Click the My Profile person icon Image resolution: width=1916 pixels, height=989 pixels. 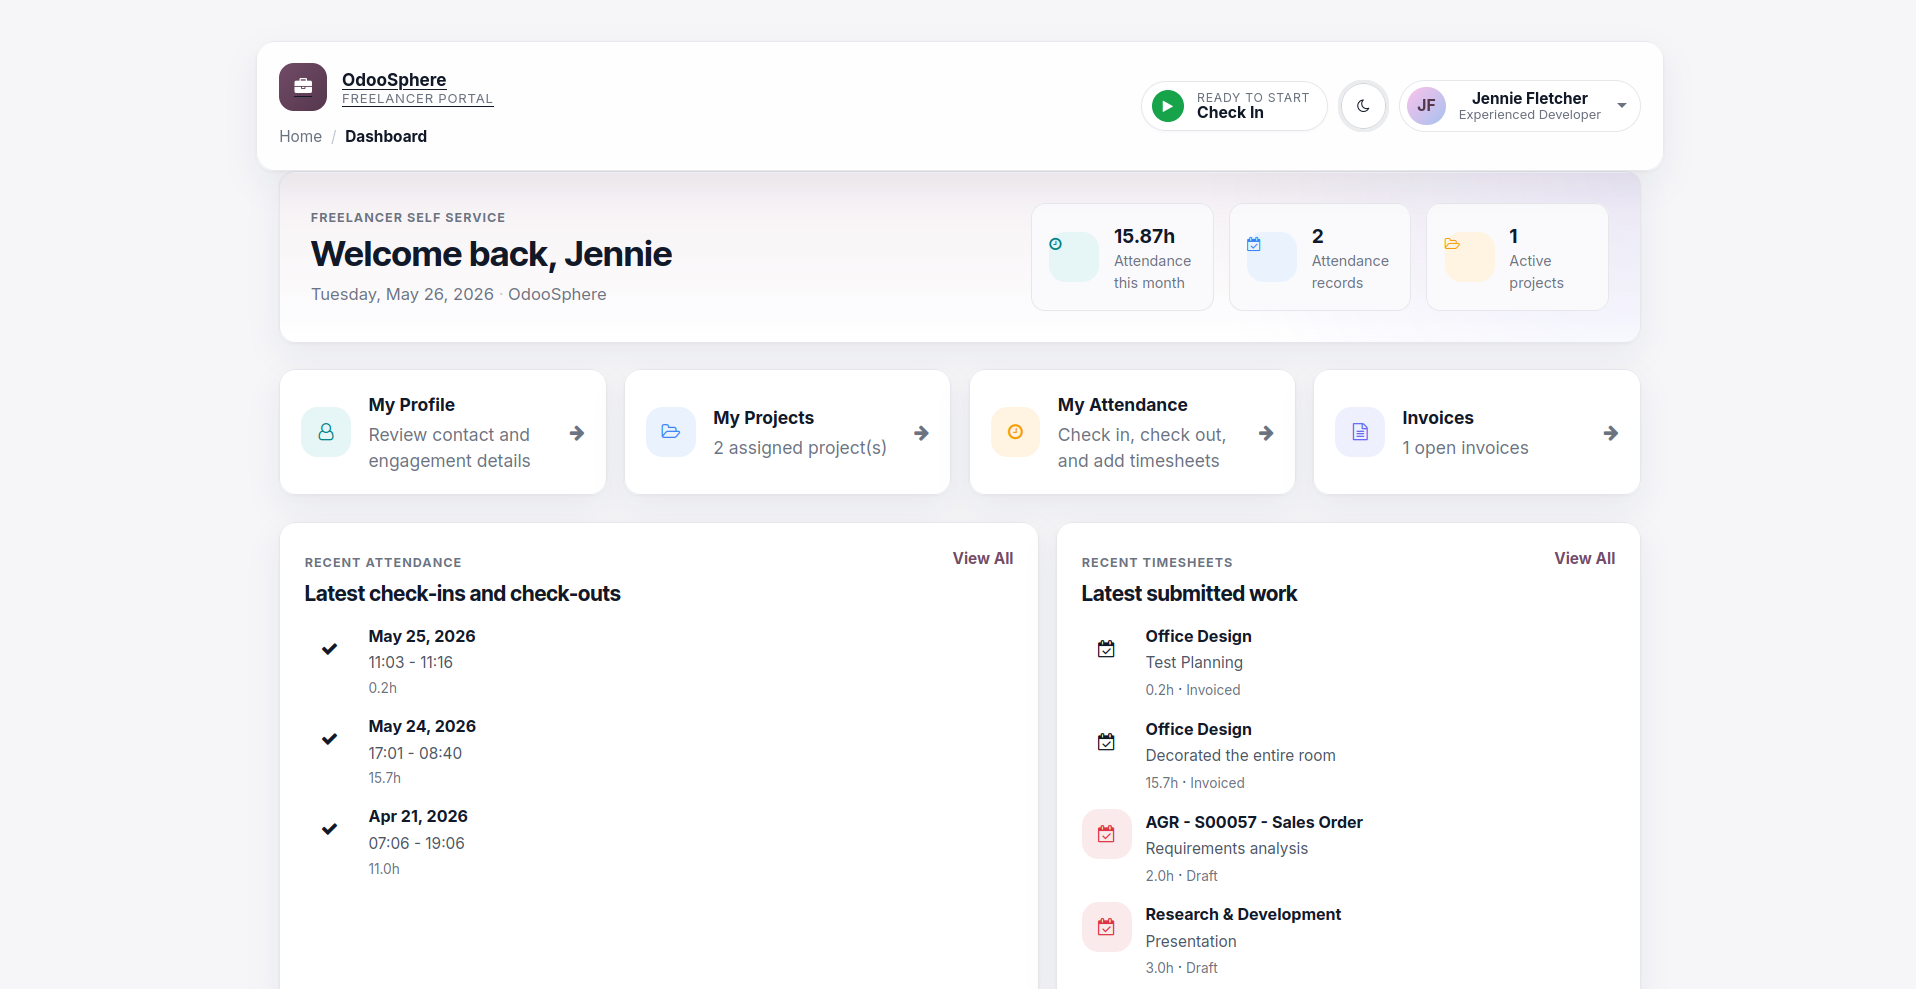pyautogui.click(x=326, y=432)
